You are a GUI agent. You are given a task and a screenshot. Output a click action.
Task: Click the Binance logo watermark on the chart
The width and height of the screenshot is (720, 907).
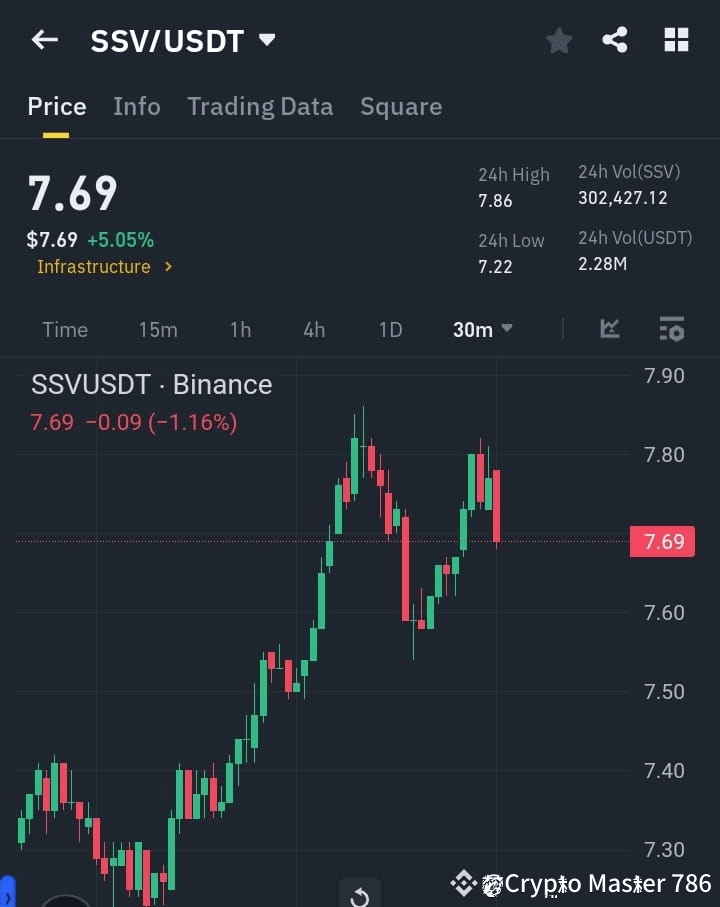coord(463,882)
